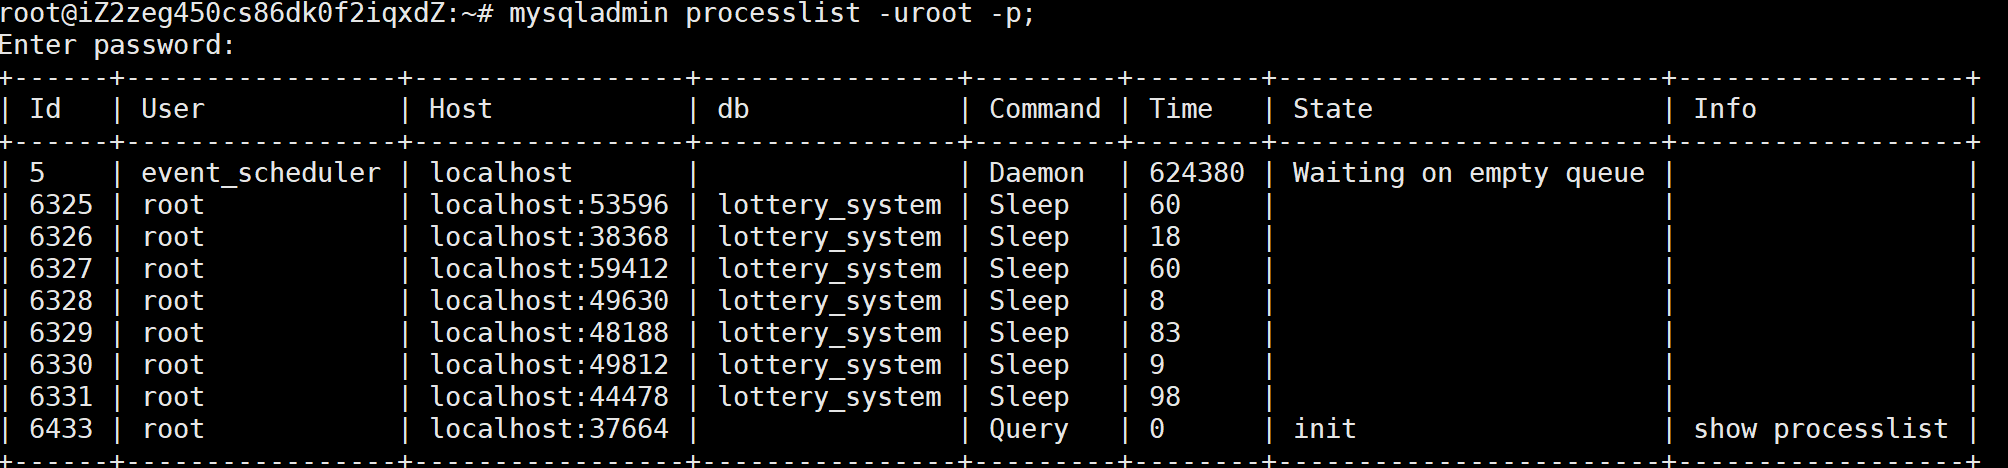
Task: Select the 'Info' column header
Action: (x=1725, y=108)
